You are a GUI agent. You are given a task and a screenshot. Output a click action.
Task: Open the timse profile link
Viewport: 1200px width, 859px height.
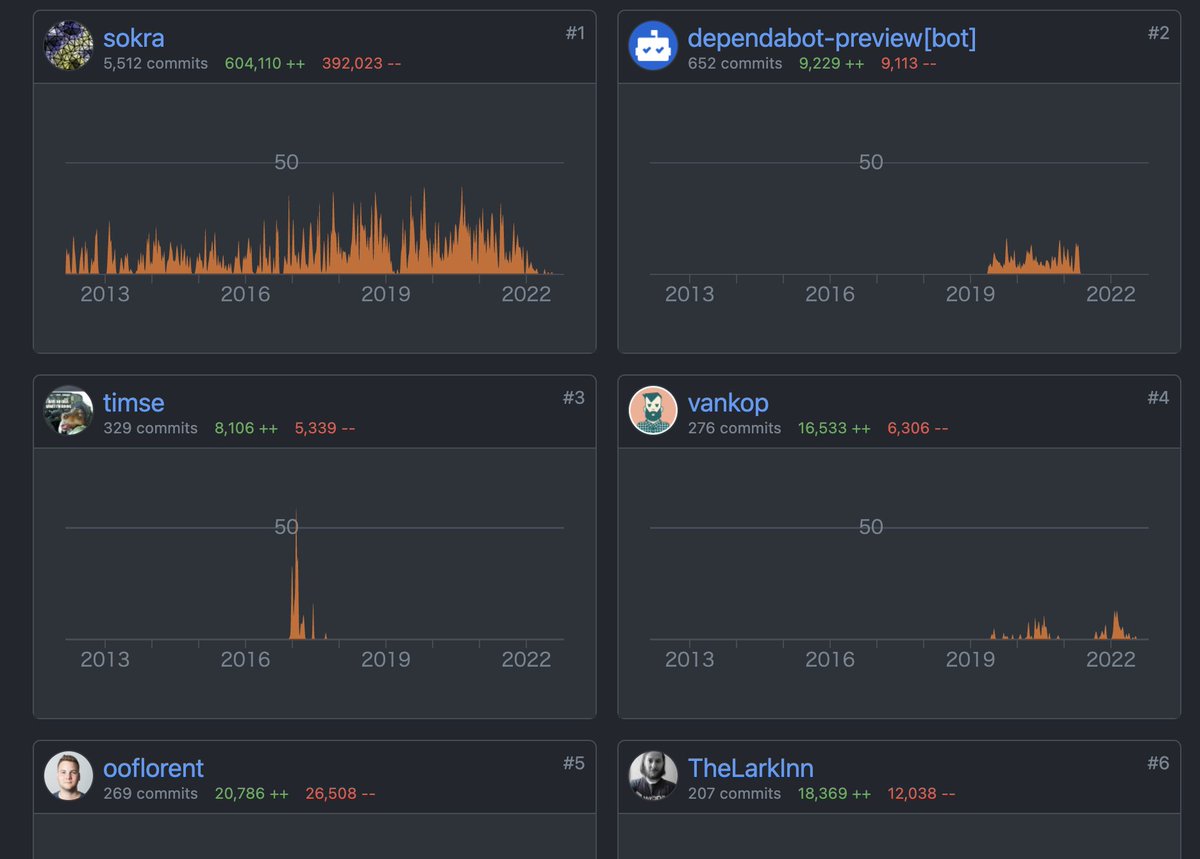[134, 403]
